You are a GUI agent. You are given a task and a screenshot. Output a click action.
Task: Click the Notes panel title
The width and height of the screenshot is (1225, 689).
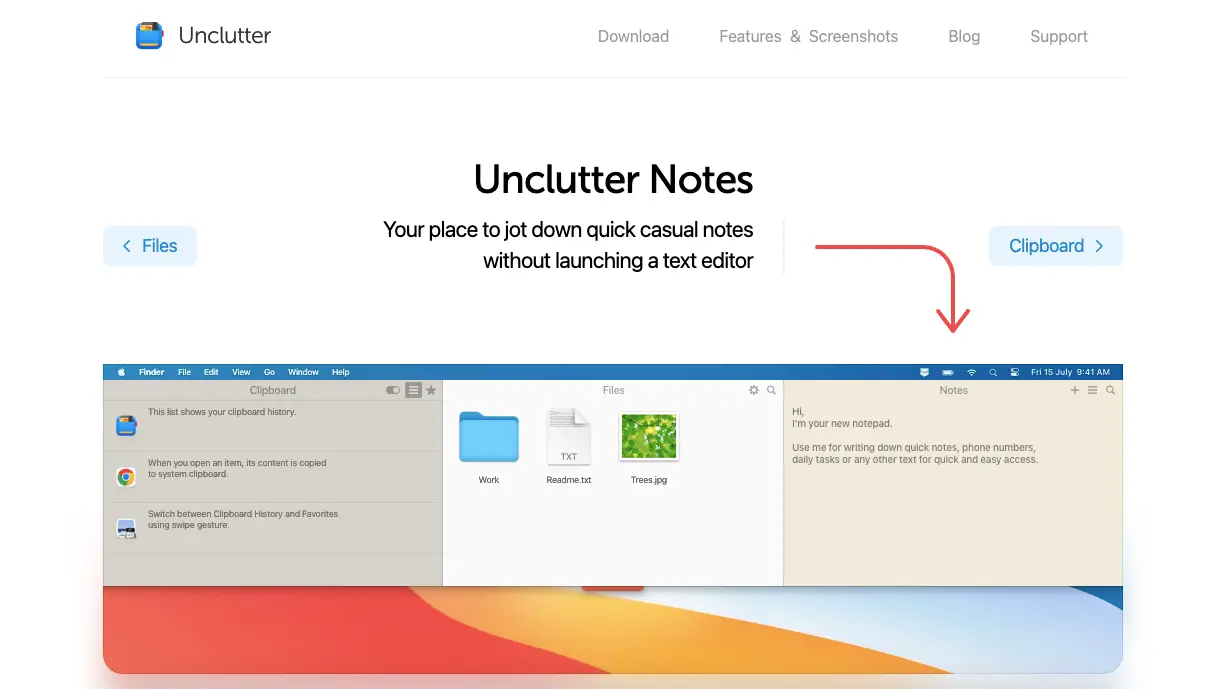[954, 390]
